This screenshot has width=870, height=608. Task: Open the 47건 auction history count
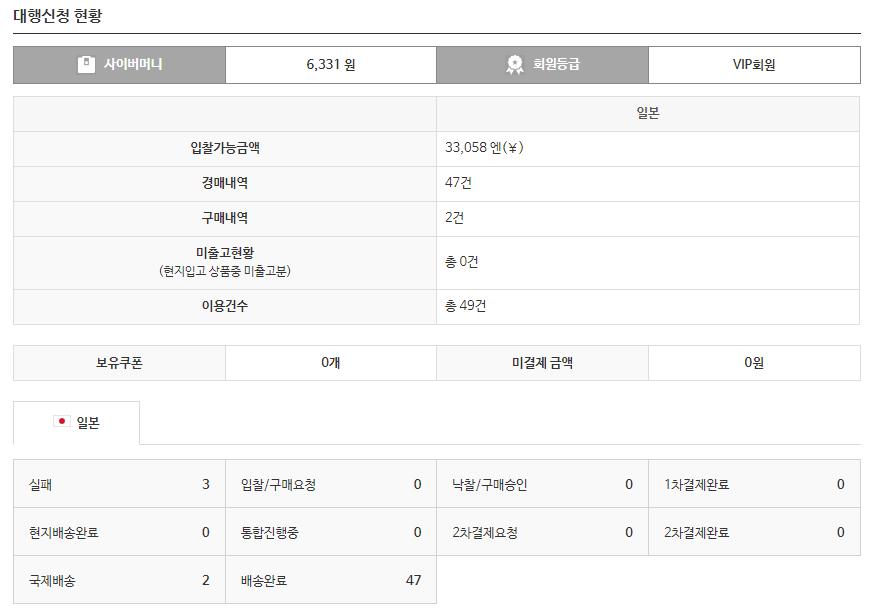[458, 183]
